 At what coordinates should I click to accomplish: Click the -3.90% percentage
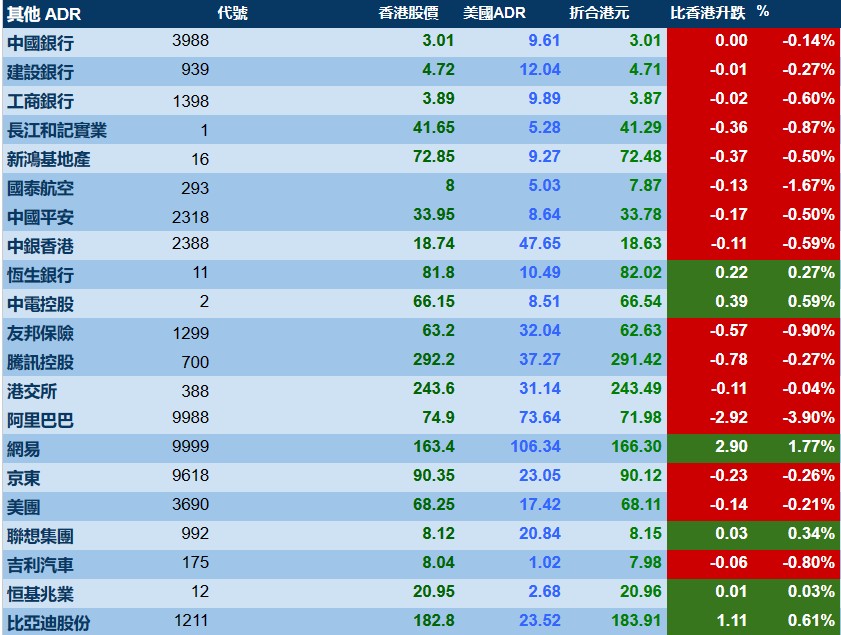click(x=808, y=417)
